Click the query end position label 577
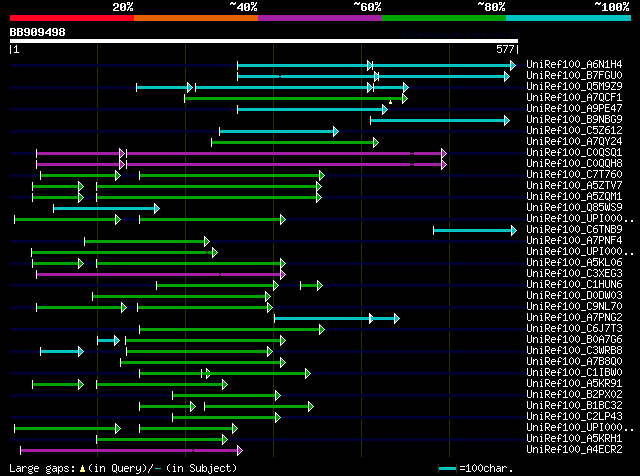The height and width of the screenshot is (476, 640). coord(505,49)
